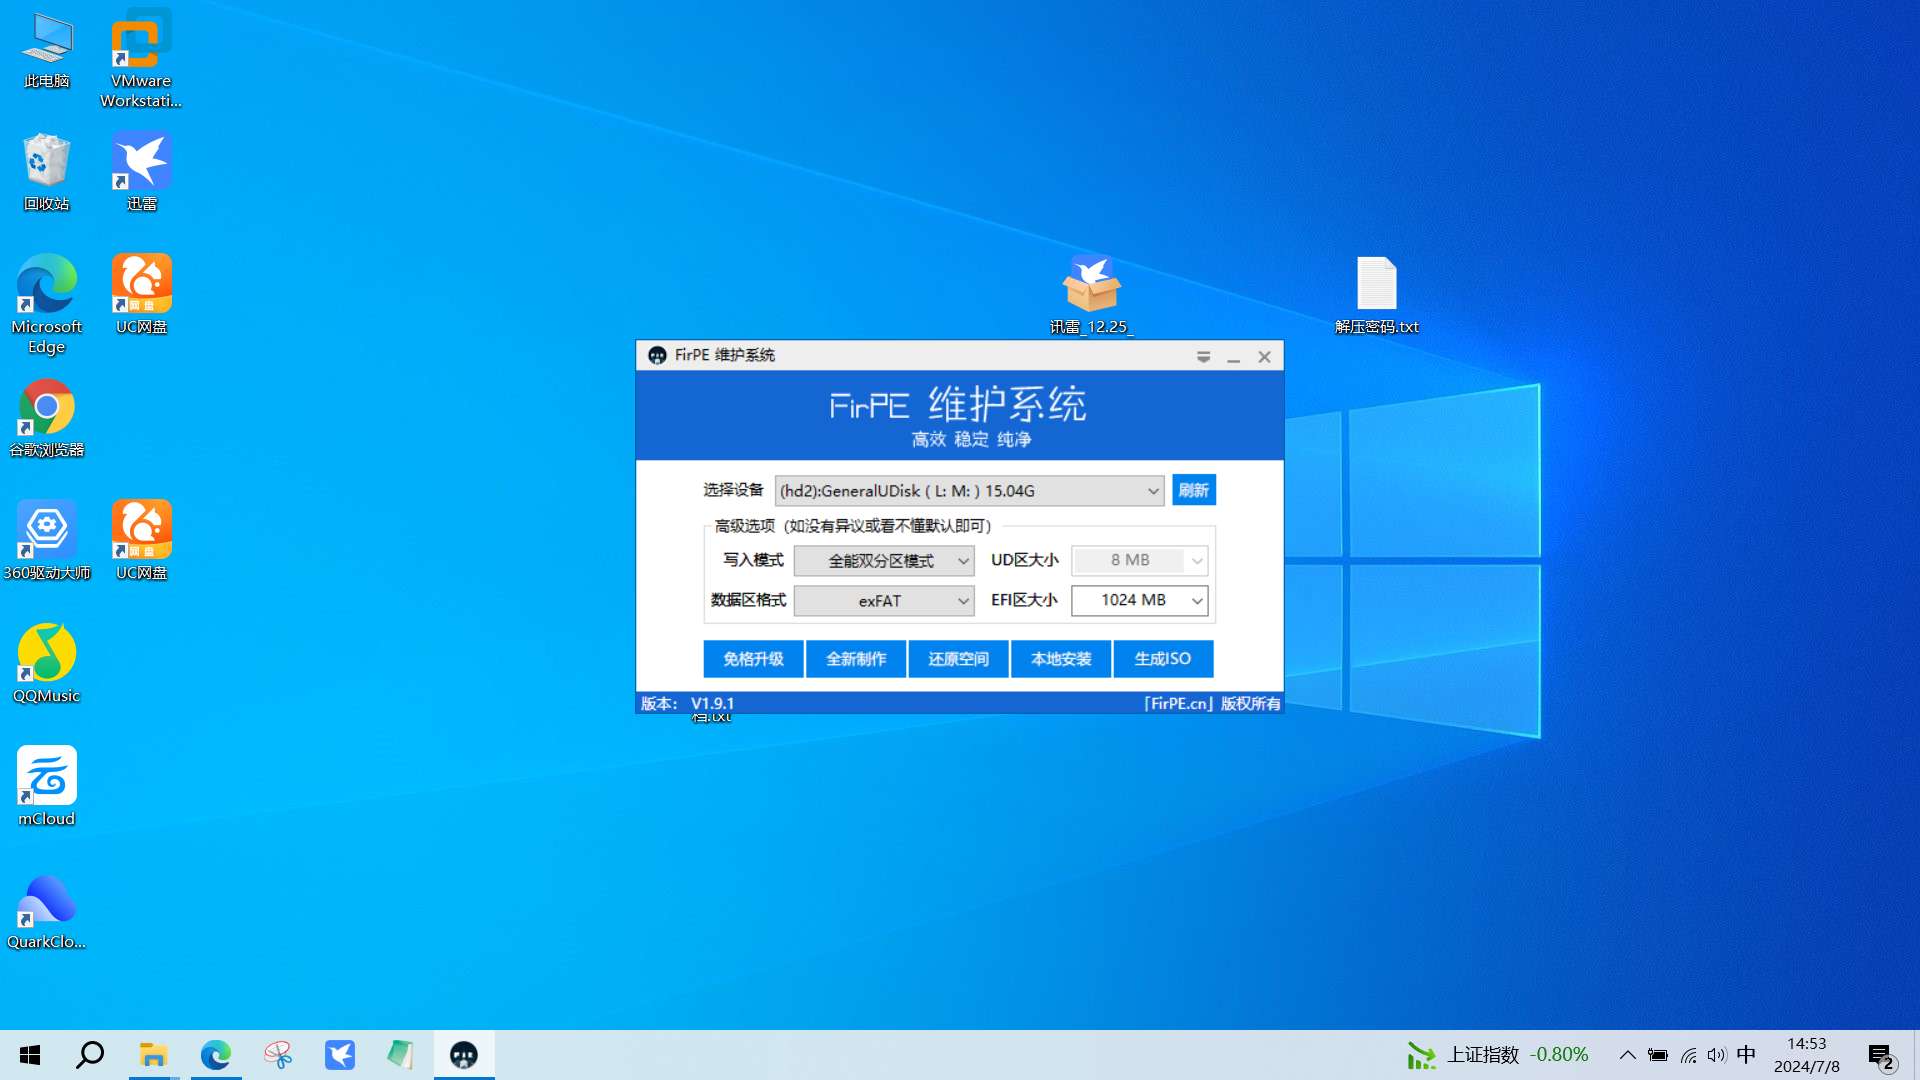Open File Explorer from the taskbar
This screenshot has height=1080, width=1920.
click(153, 1055)
